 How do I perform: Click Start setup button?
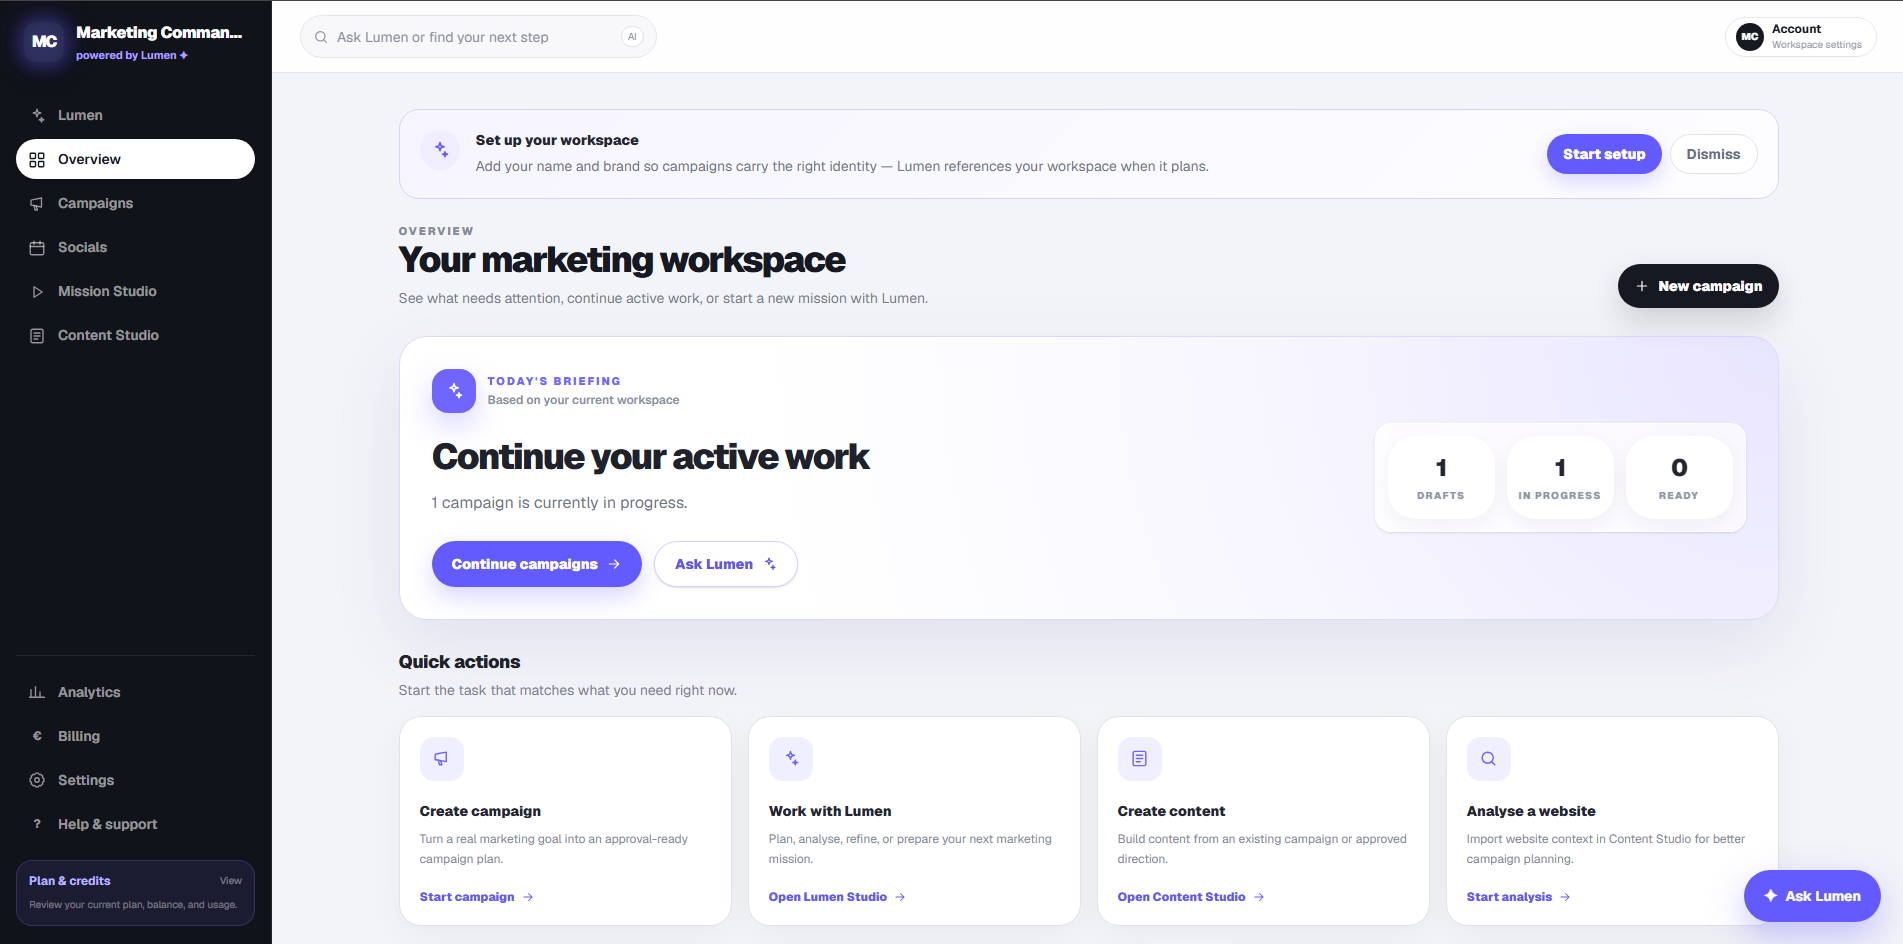pyautogui.click(x=1604, y=154)
